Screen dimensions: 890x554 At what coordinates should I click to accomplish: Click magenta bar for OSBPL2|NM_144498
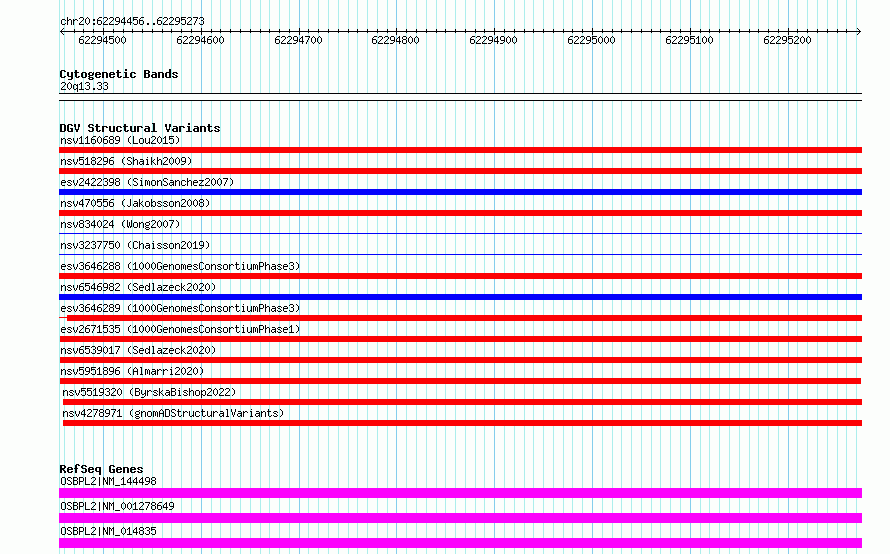[460, 493]
